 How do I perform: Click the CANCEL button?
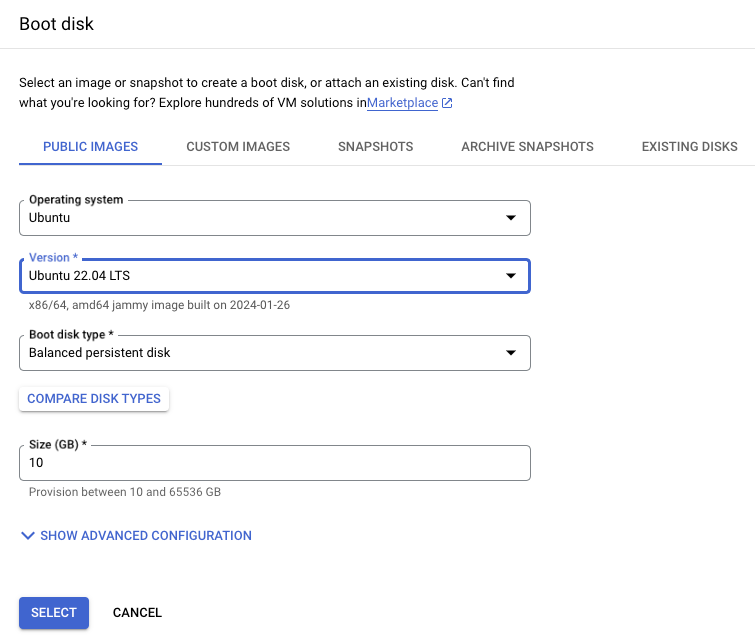pos(137,613)
